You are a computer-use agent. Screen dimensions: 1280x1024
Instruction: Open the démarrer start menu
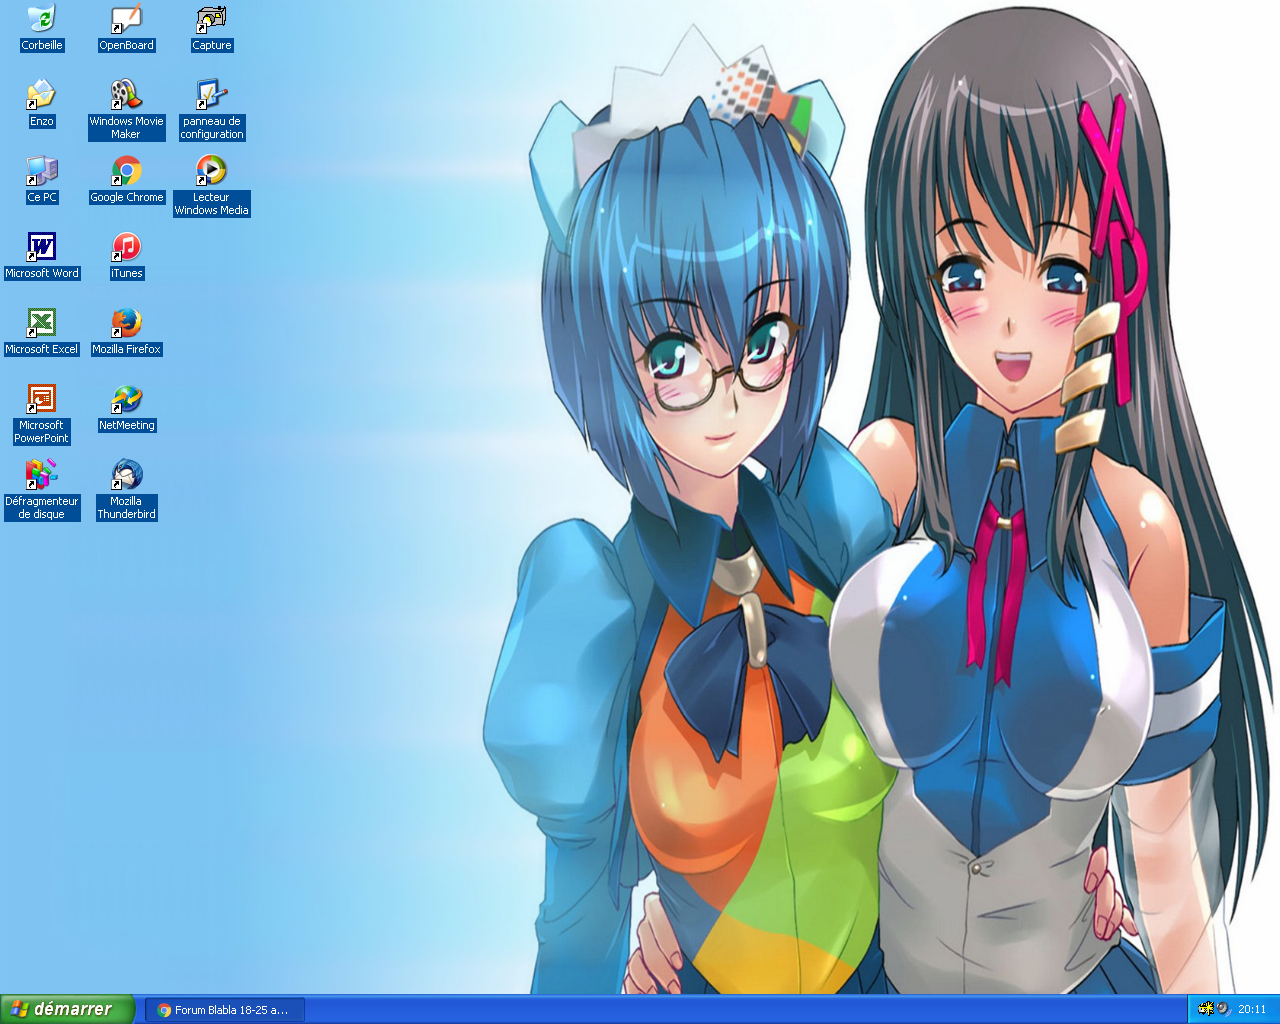66,1009
